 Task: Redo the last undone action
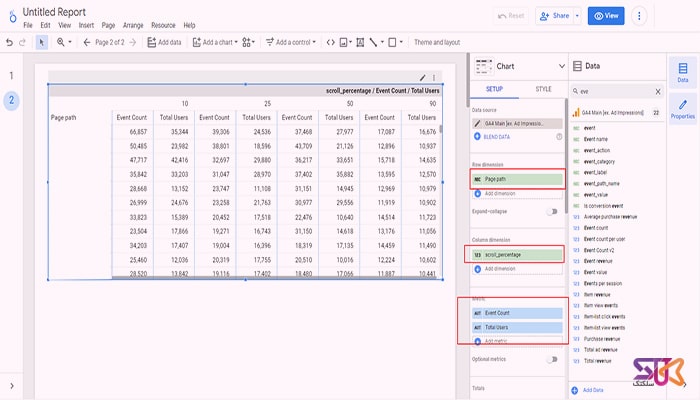[x=22, y=42]
